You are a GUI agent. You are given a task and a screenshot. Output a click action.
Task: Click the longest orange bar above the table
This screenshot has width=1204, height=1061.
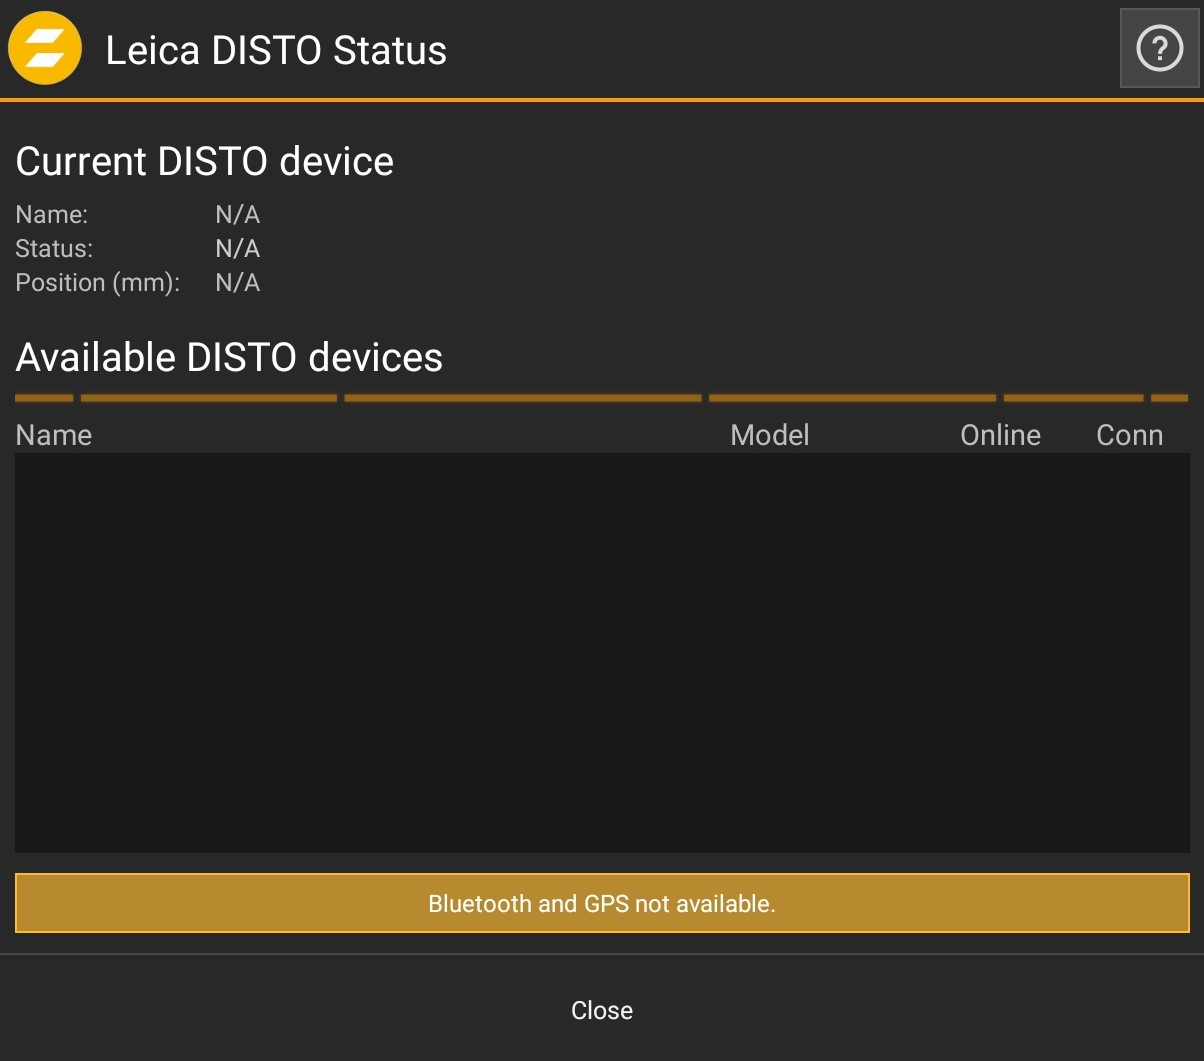click(x=522, y=398)
